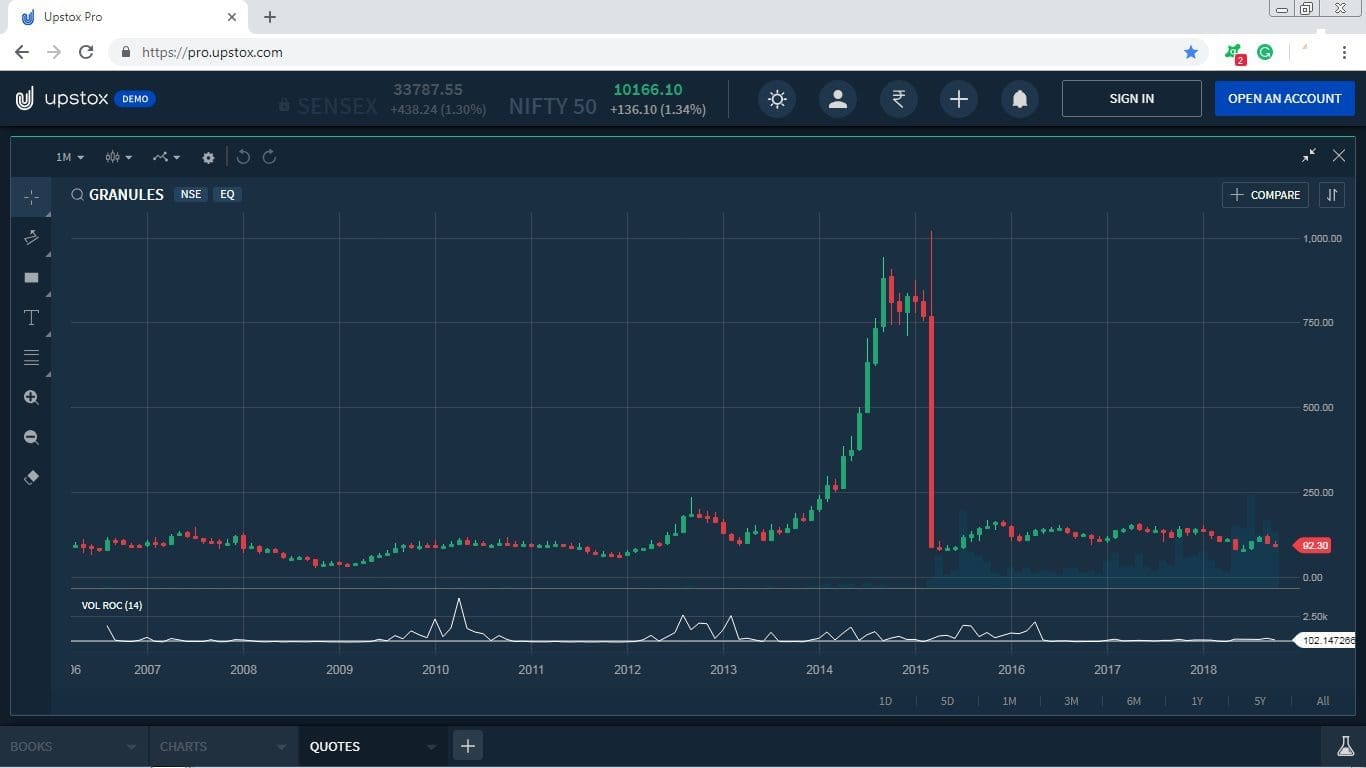1366x768 pixels.
Task: Toggle the theme brightness icon
Action: pyautogui.click(x=777, y=99)
